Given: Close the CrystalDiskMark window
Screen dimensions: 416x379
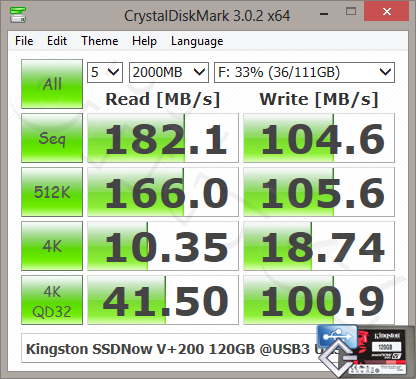Looking at the screenshot, I should tap(387, 12).
